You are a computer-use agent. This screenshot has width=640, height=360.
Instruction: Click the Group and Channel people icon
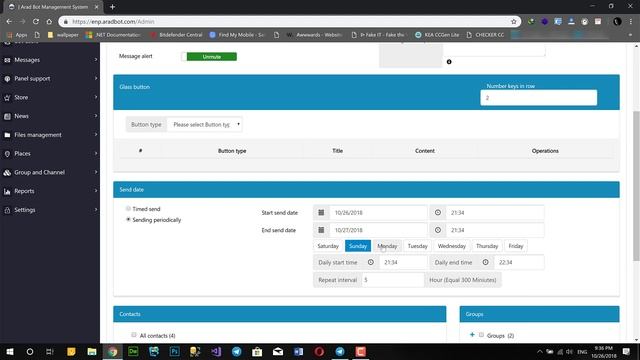(x=7, y=173)
